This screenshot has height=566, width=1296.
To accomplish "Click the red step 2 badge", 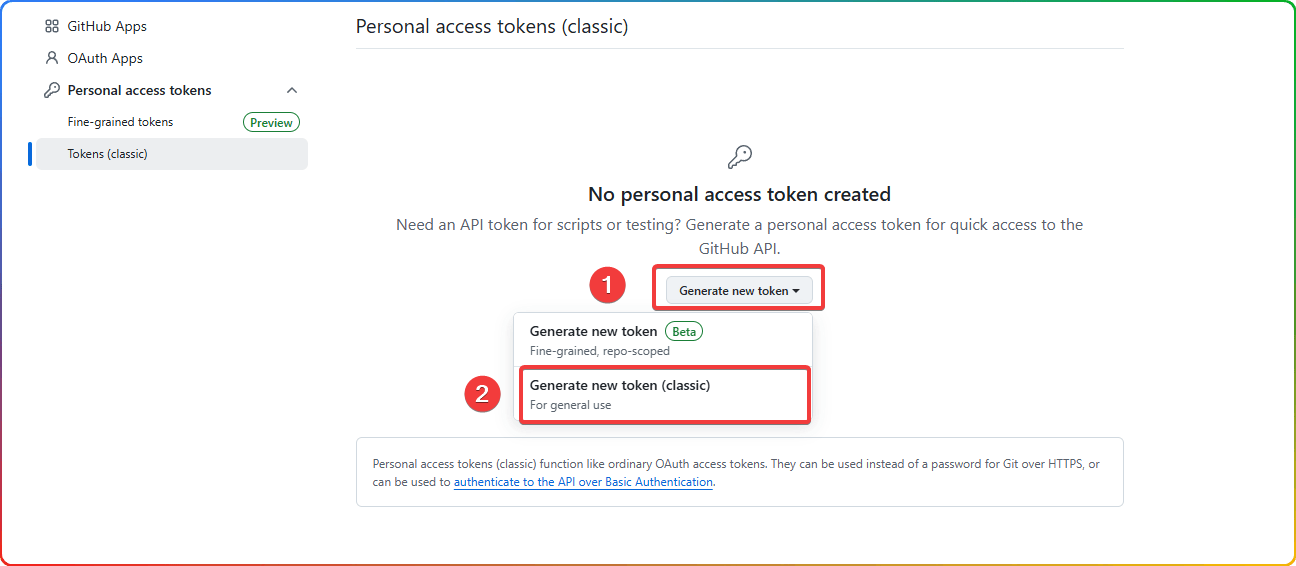I will coord(483,394).
